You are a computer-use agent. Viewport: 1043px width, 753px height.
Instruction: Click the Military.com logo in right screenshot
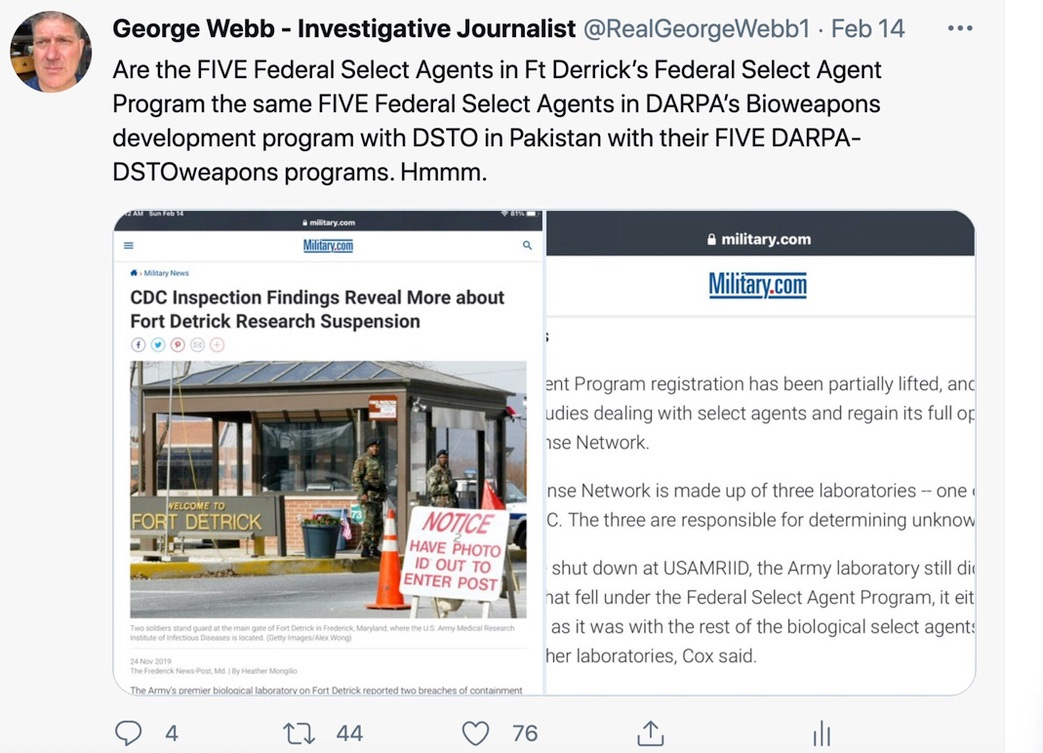click(x=758, y=285)
